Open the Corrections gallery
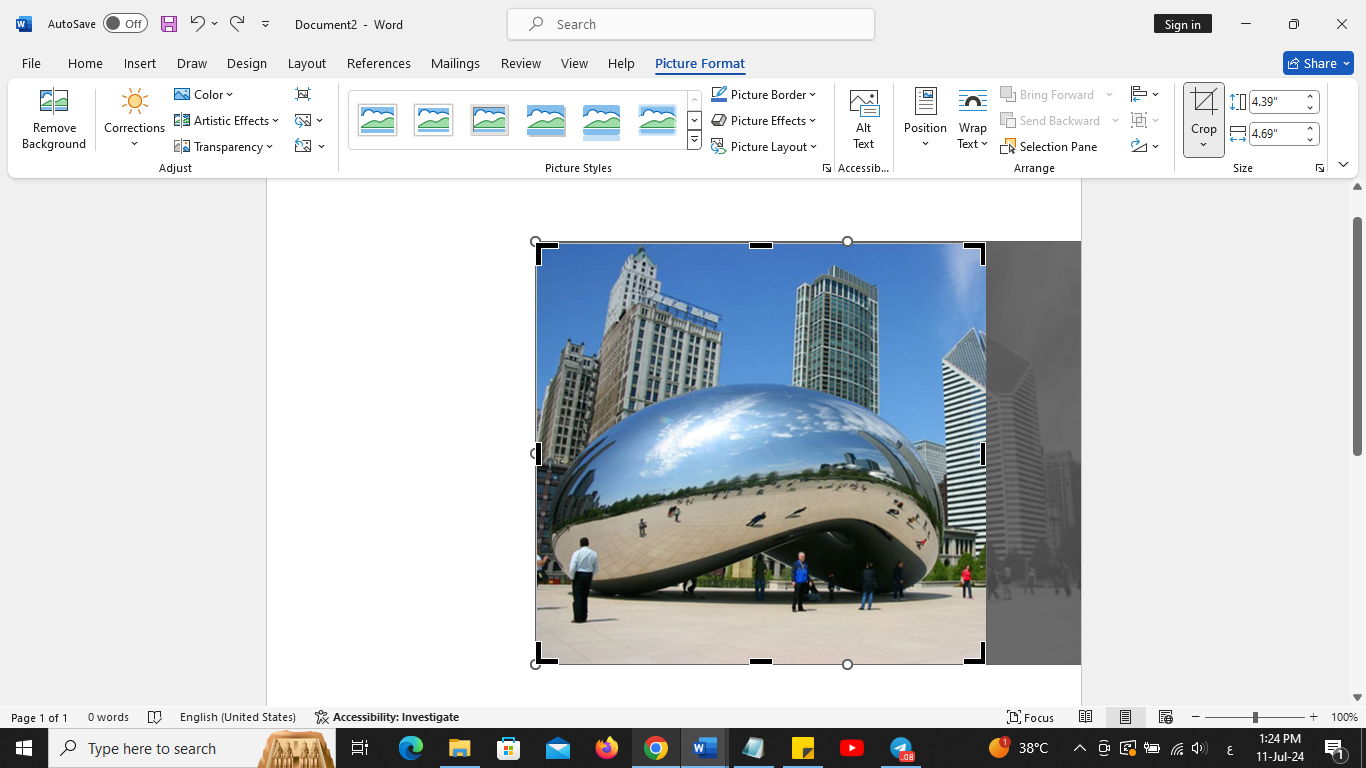This screenshot has height=768, width=1366. click(134, 120)
